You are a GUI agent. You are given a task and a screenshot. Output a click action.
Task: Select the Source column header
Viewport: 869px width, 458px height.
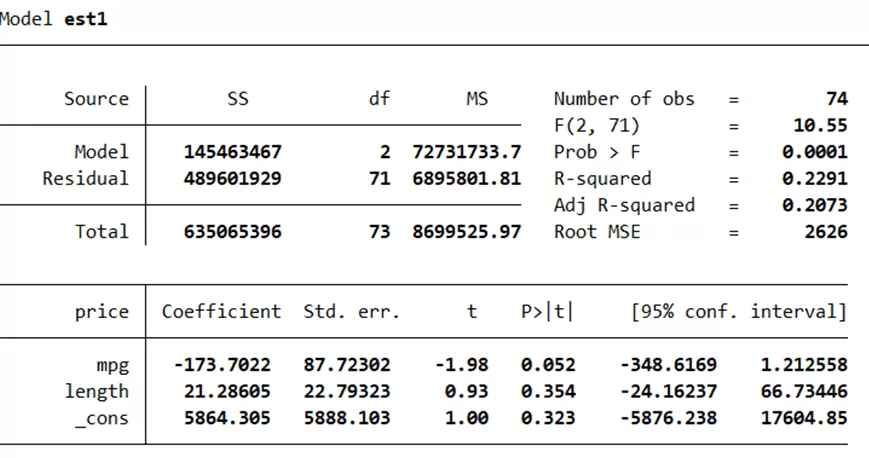(x=96, y=99)
